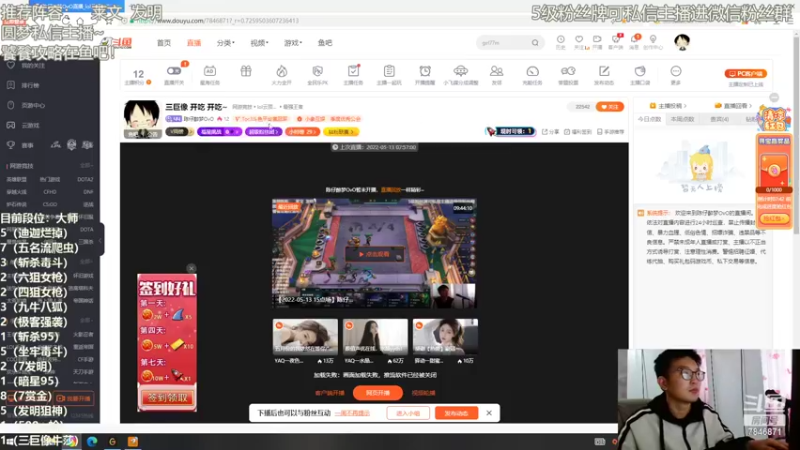Click the client-streaming text link left of orange button
Image resolution: width=800 pixels, height=450 pixels.
coord(330,393)
